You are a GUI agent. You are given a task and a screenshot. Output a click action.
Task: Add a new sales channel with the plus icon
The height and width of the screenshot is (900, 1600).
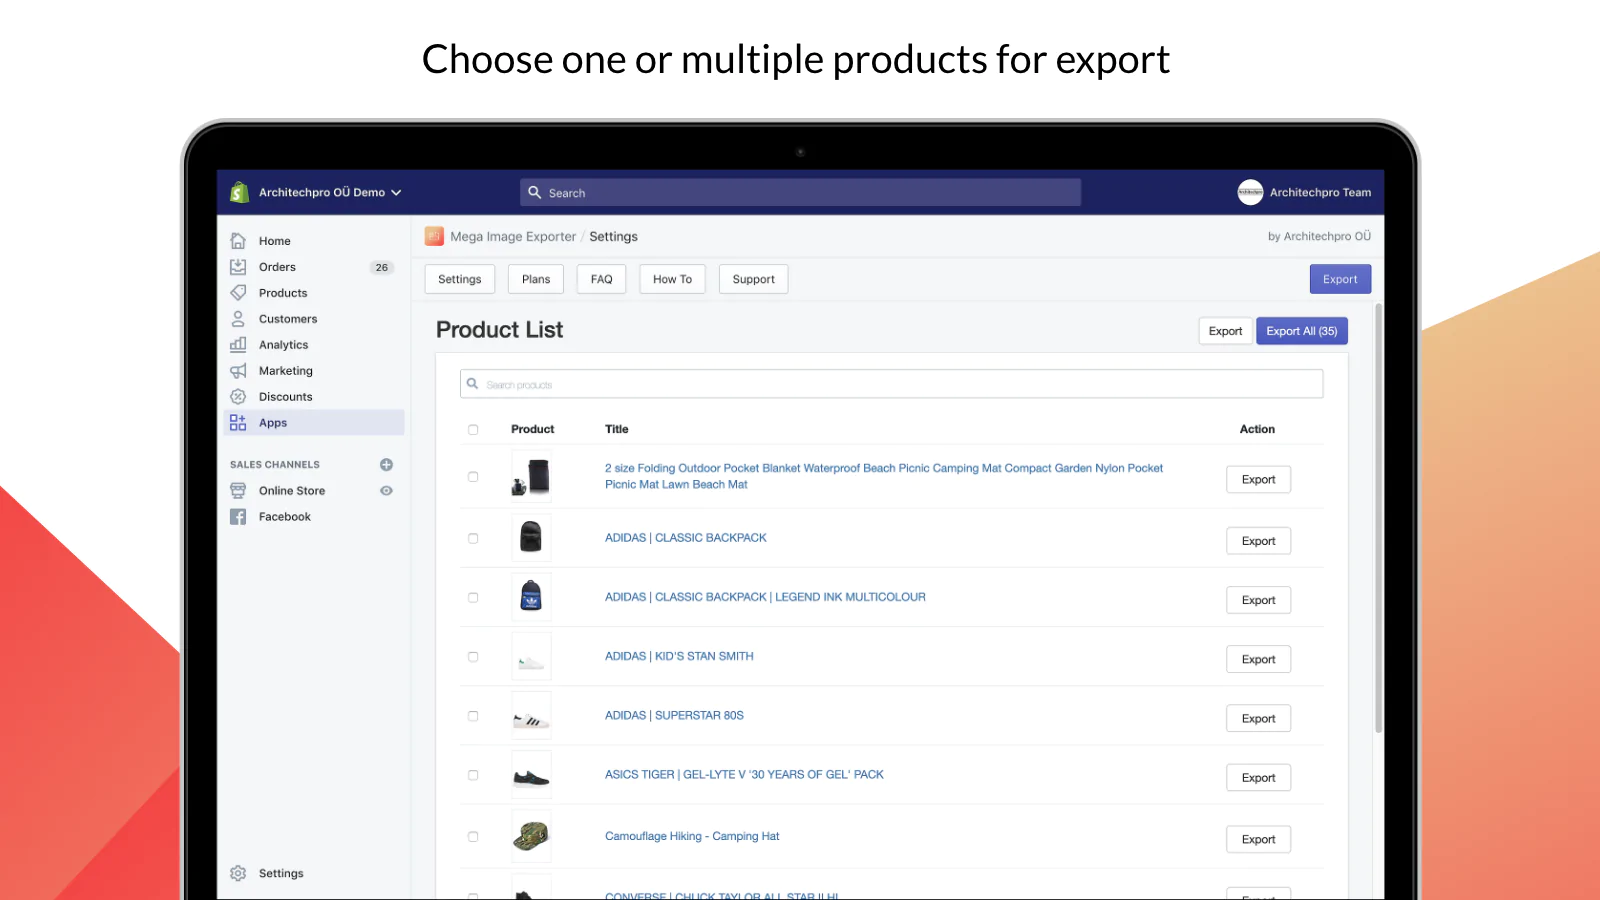[x=386, y=464]
